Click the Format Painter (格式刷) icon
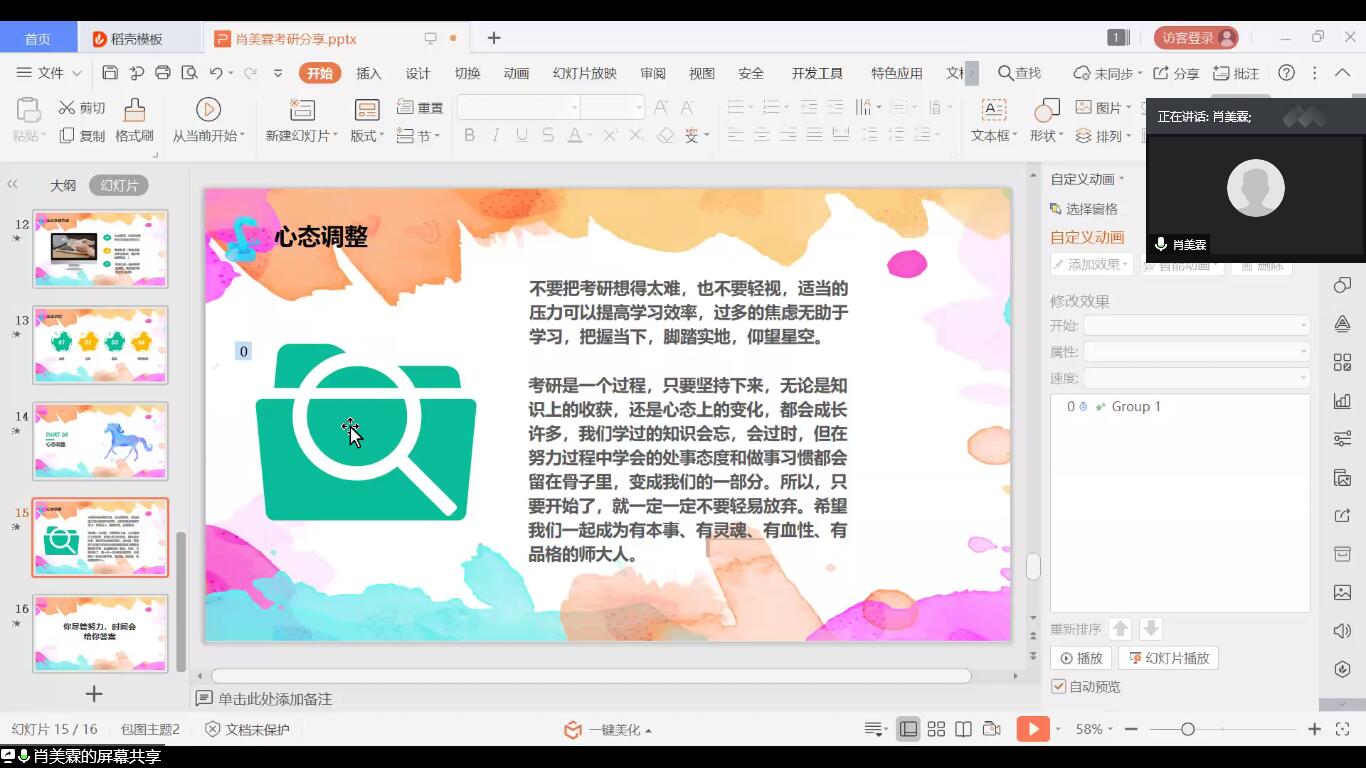The width and height of the screenshot is (1366, 768). pyautogui.click(x=134, y=110)
